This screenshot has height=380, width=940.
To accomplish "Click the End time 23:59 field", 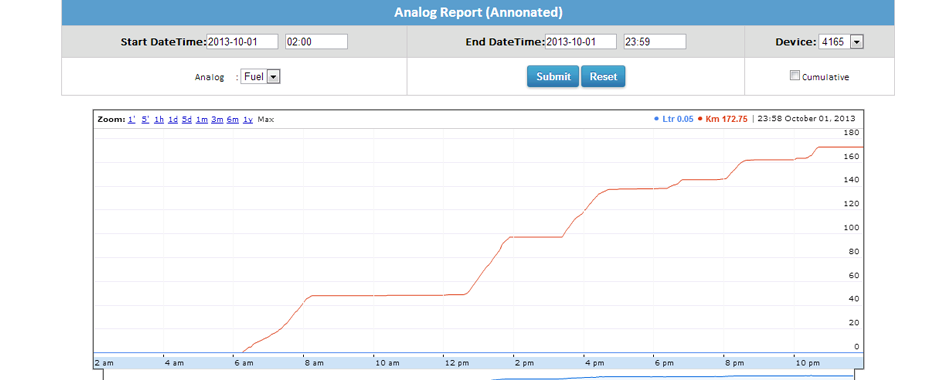I will 655,42.
